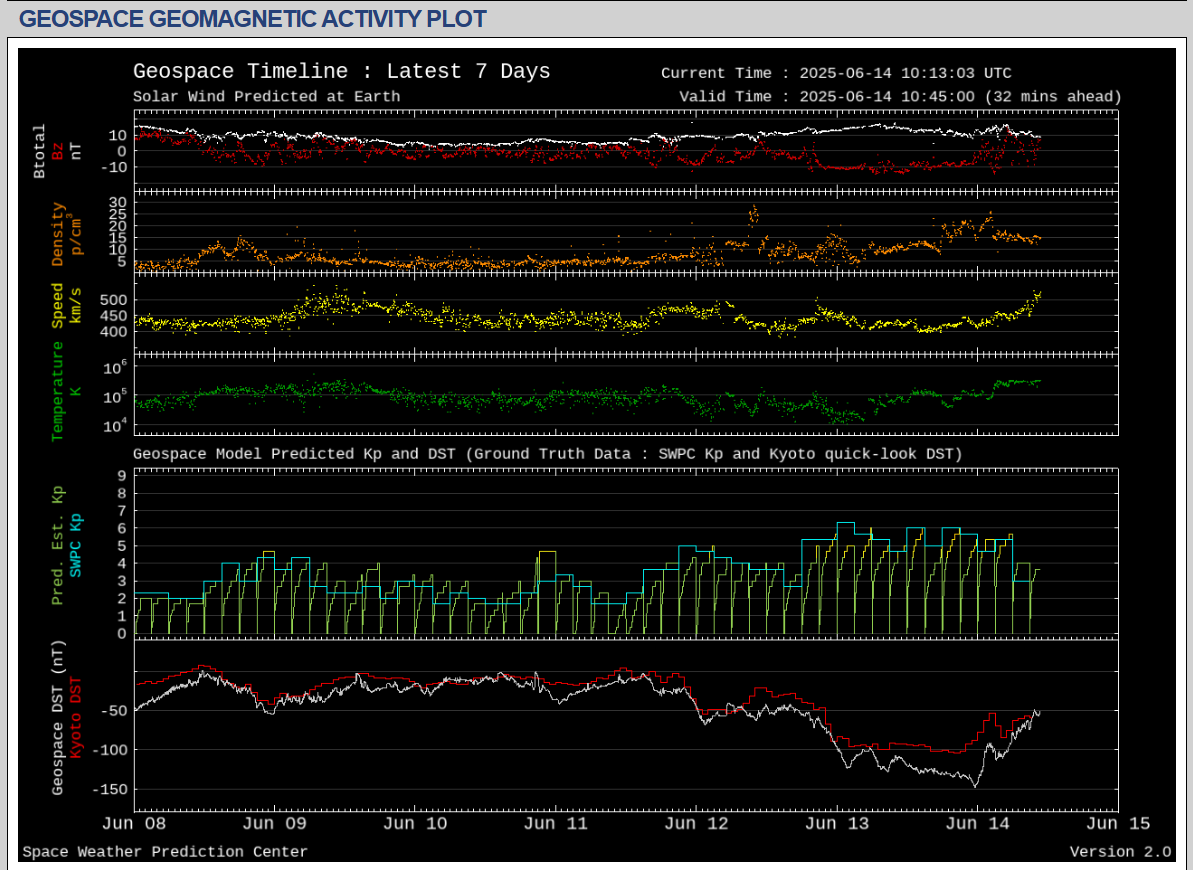Click the Version 2.0 label
This screenshot has height=870, width=1193.
(1120, 852)
